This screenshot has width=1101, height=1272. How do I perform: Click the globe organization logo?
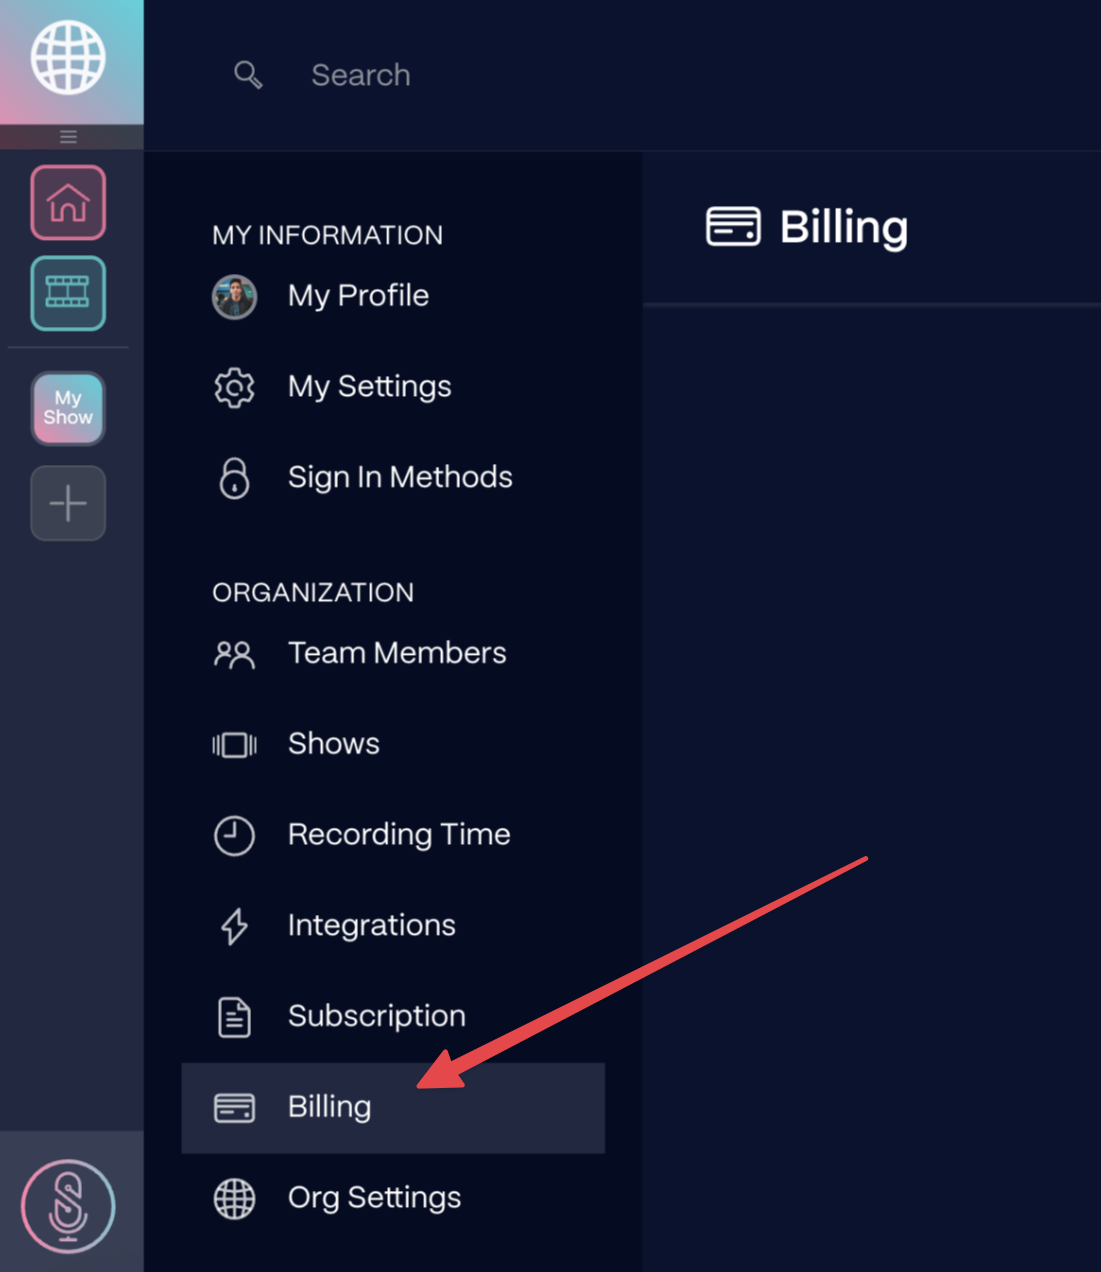click(x=68, y=58)
